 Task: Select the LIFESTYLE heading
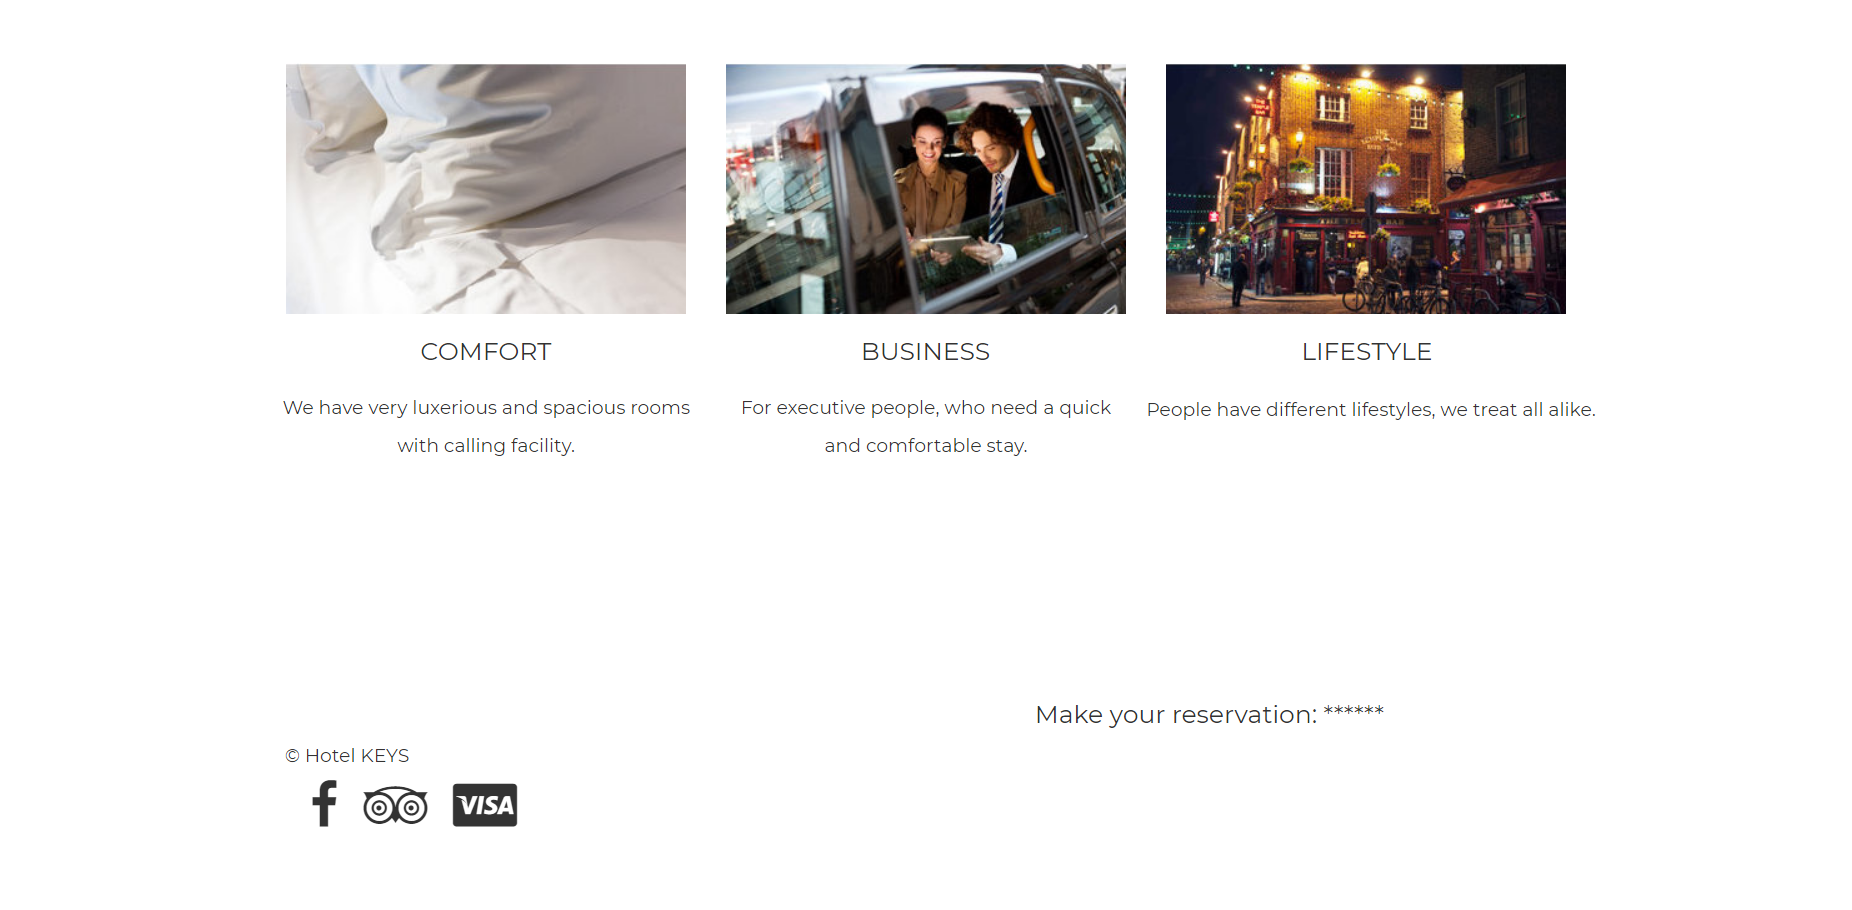tap(1366, 352)
